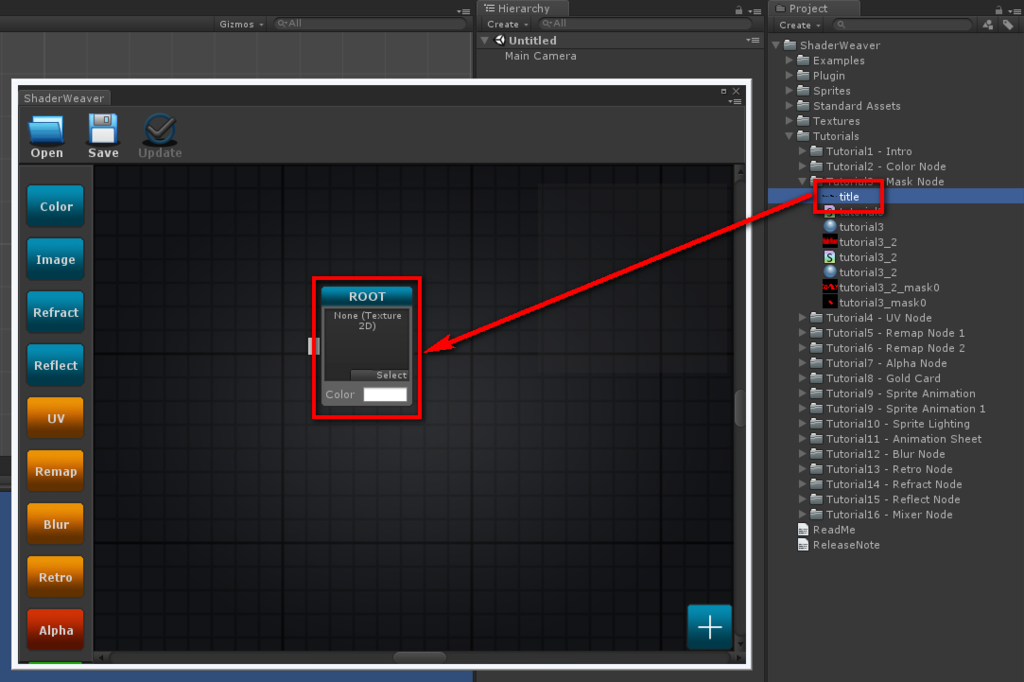
Task: Collapse the ShaderWeaver root folder
Action: point(776,45)
